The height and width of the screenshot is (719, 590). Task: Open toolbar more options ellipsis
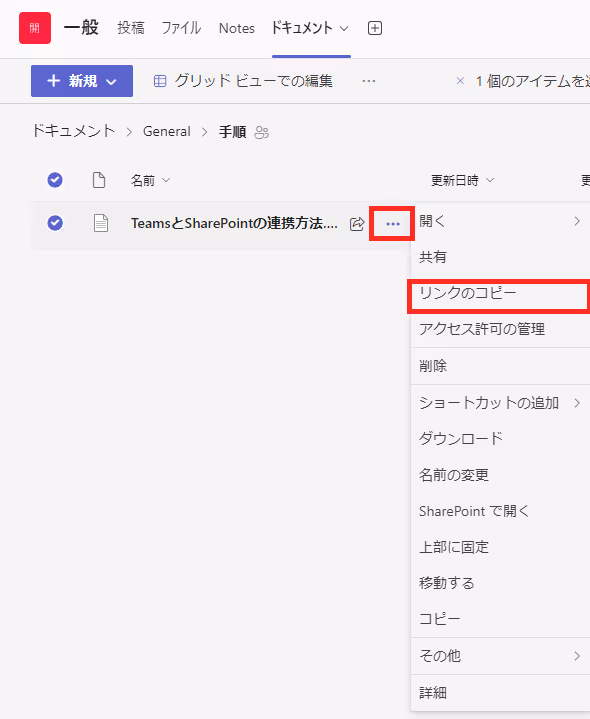369,81
